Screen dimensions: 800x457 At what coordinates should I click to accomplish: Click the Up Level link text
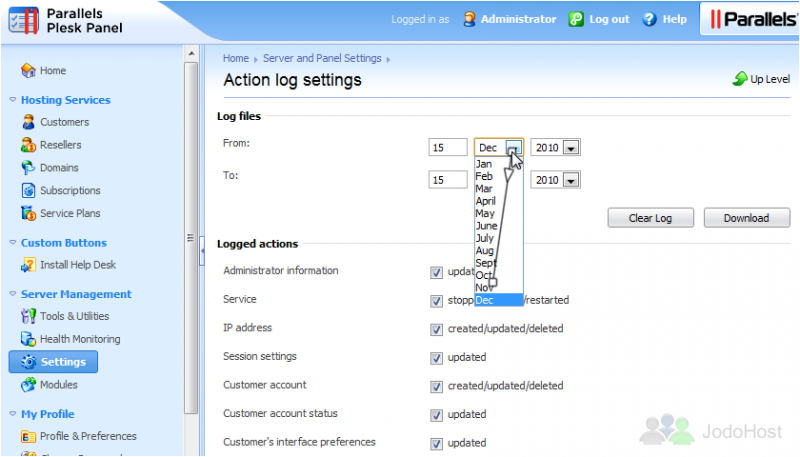click(770, 79)
